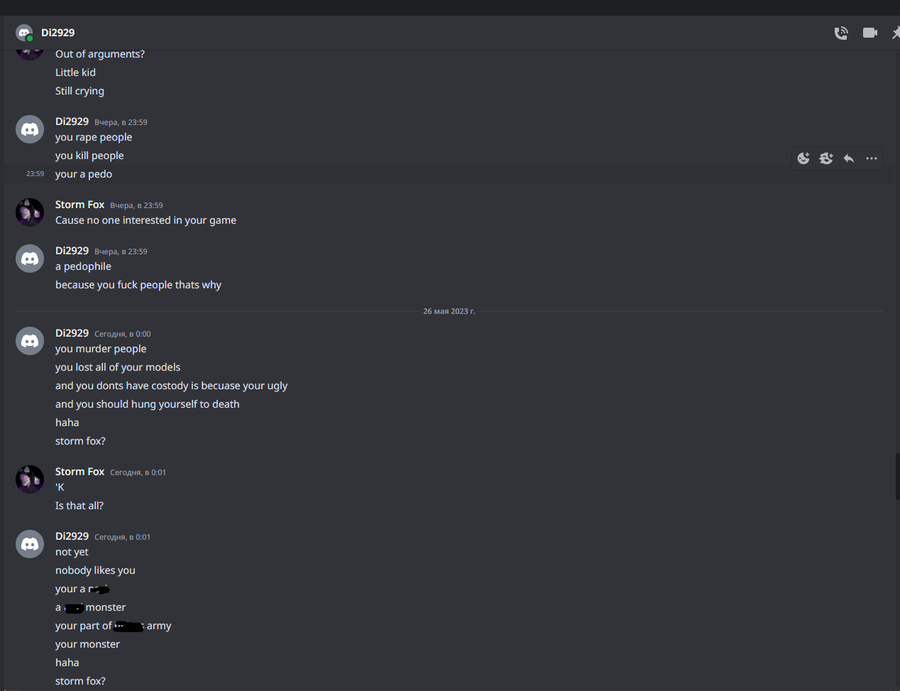Click the chat scrollbar thumb on the right edge
Image resolution: width=900 pixels, height=691 pixels.
897,476
